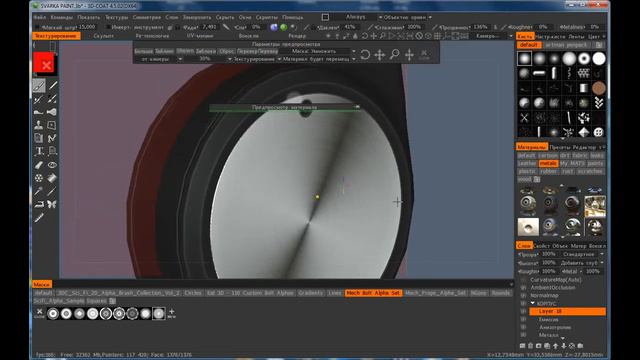Image resolution: width=640 pixels, height=360 pixels.
Task: Move layer up with arrow icon
Action: click(556, 346)
